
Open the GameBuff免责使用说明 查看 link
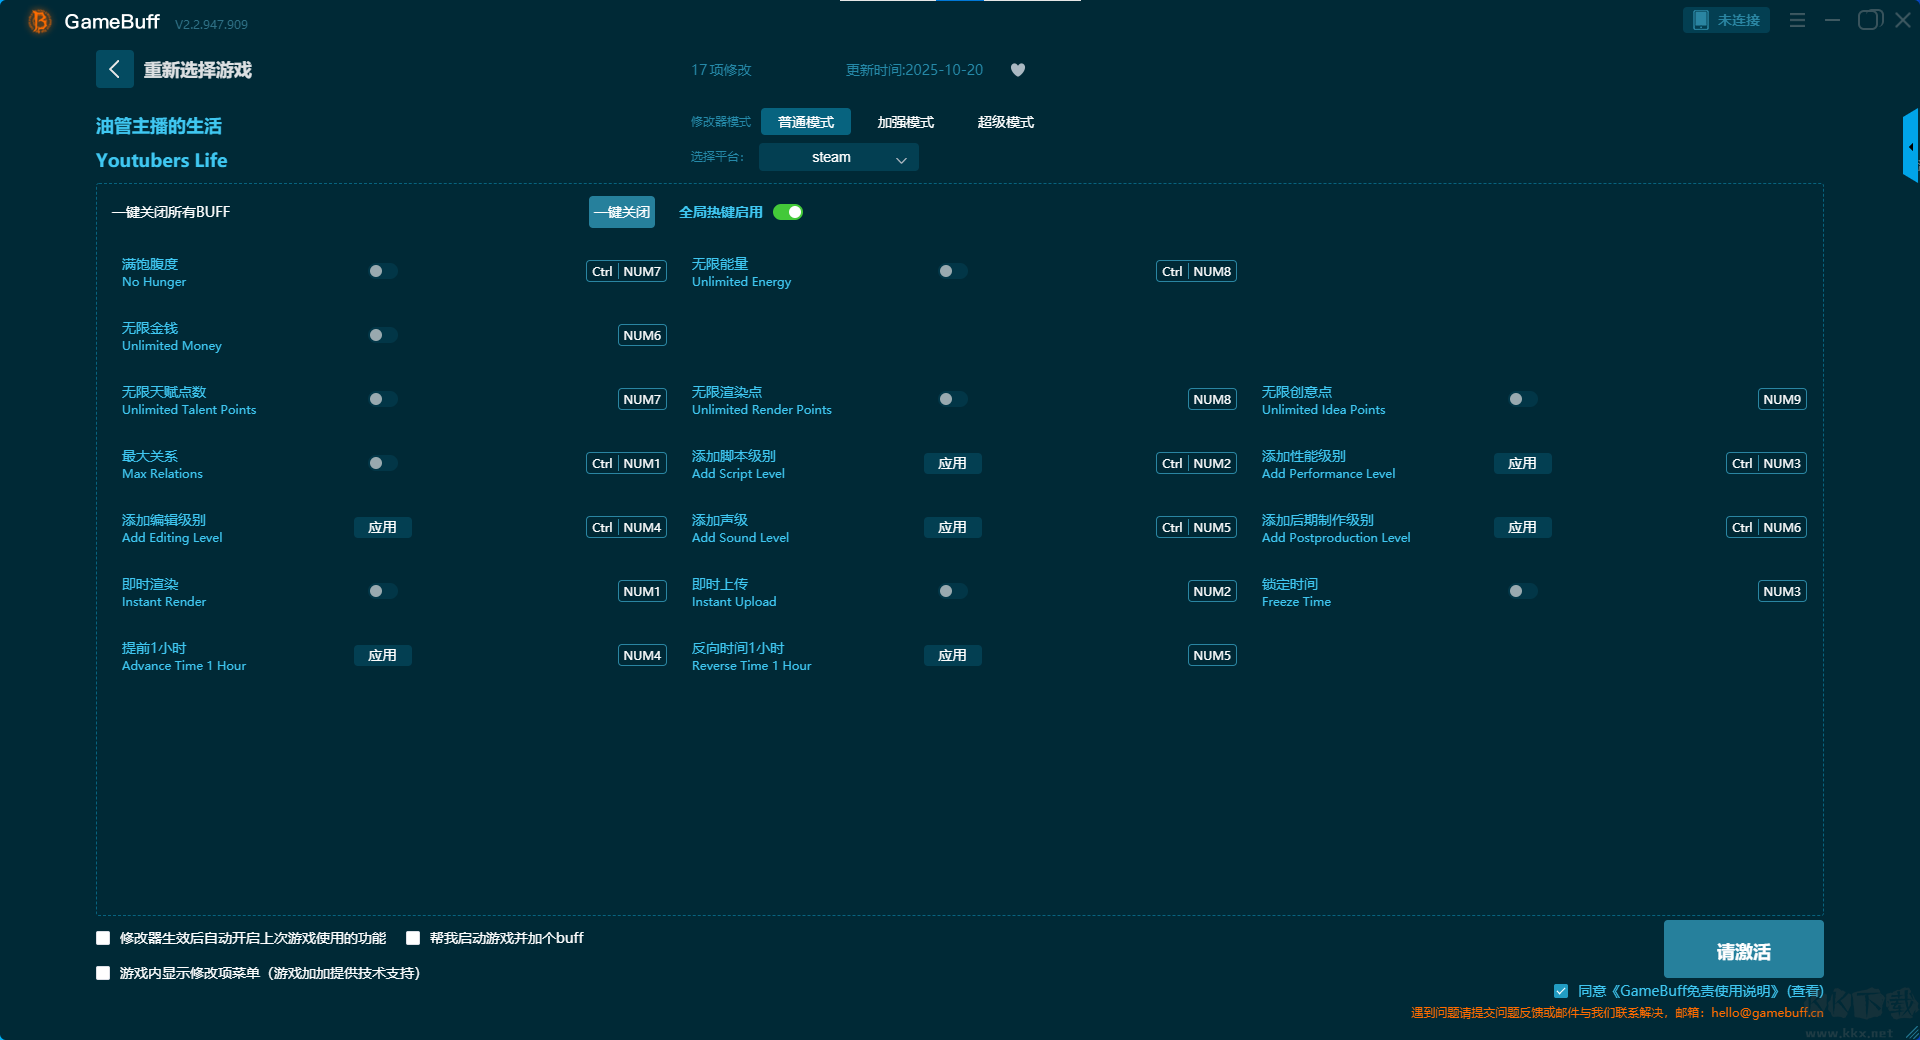click(1805, 991)
